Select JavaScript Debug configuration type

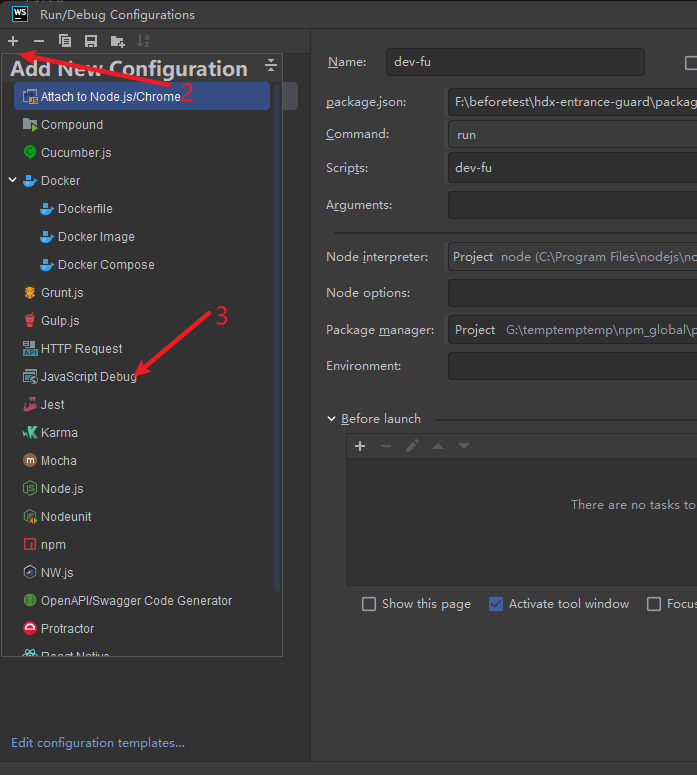pos(142,377)
